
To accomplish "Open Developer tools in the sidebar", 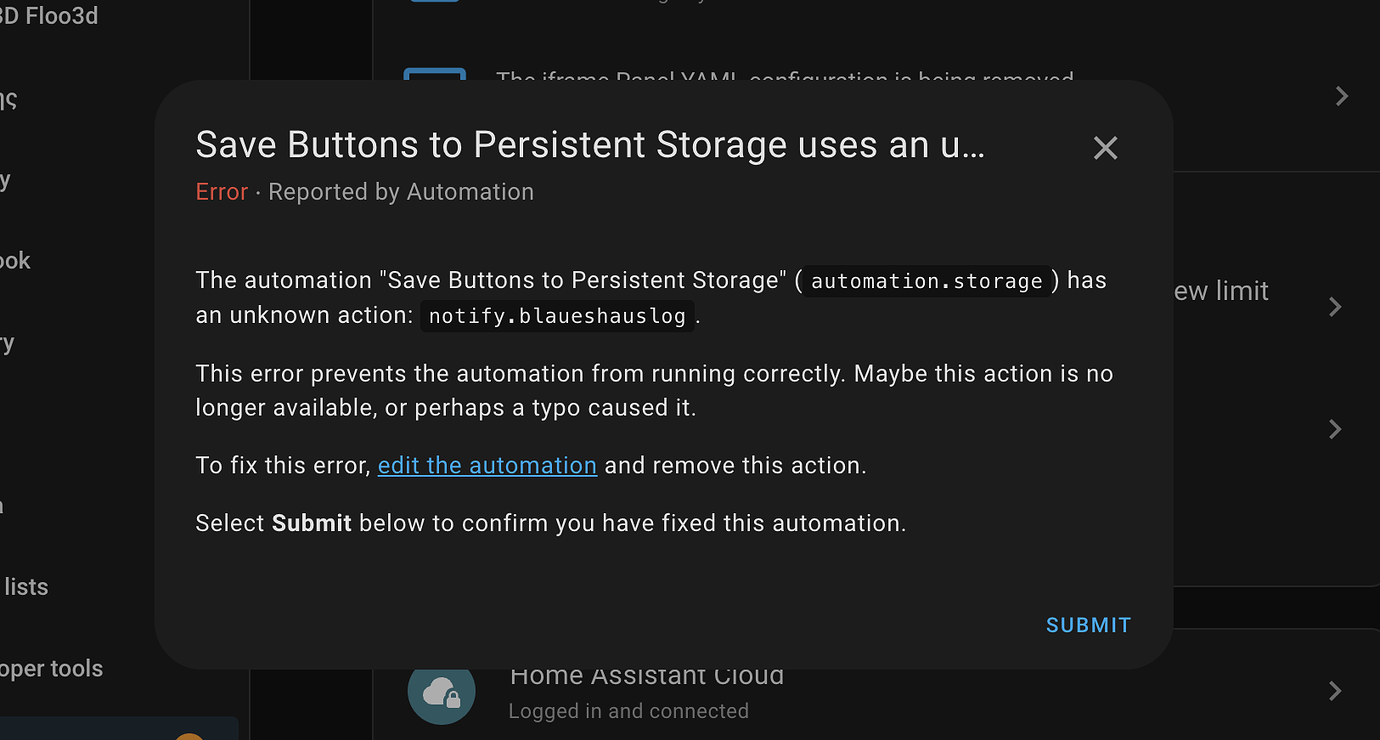I will pos(52,668).
